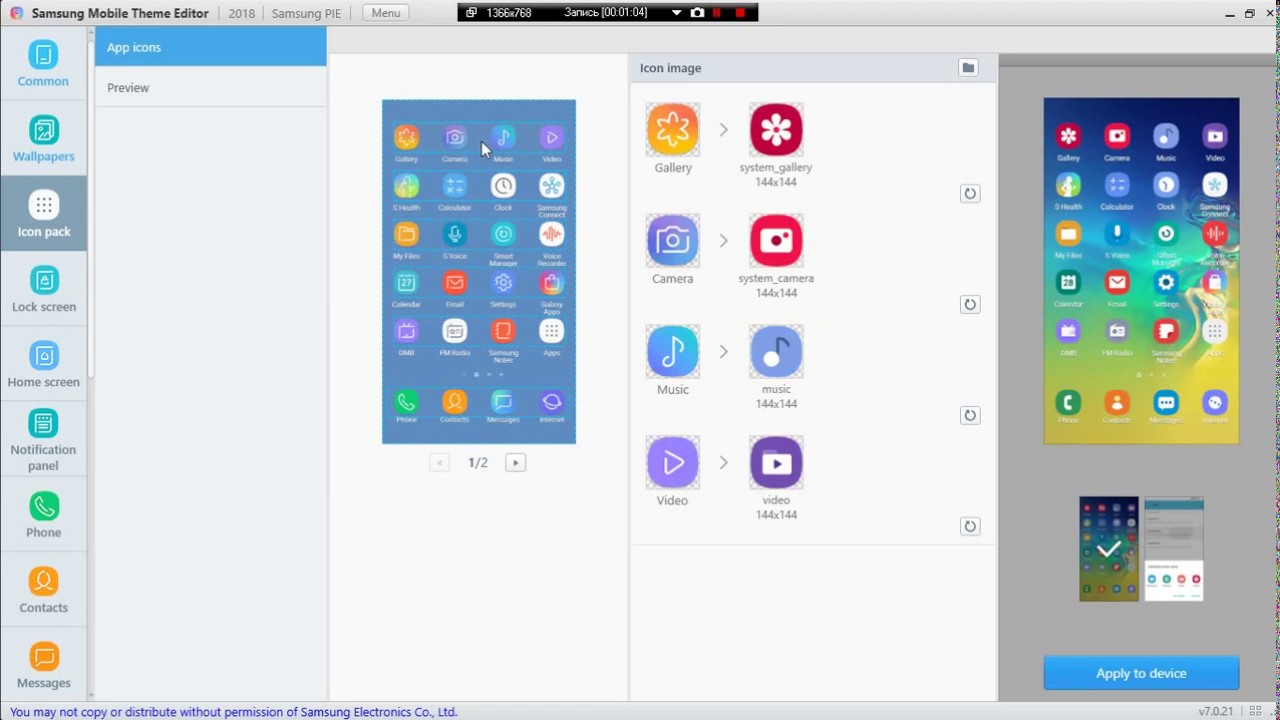Select the settings screen preview thumbnail
This screenshot has width=1280, height=720.
(1174, 549)
